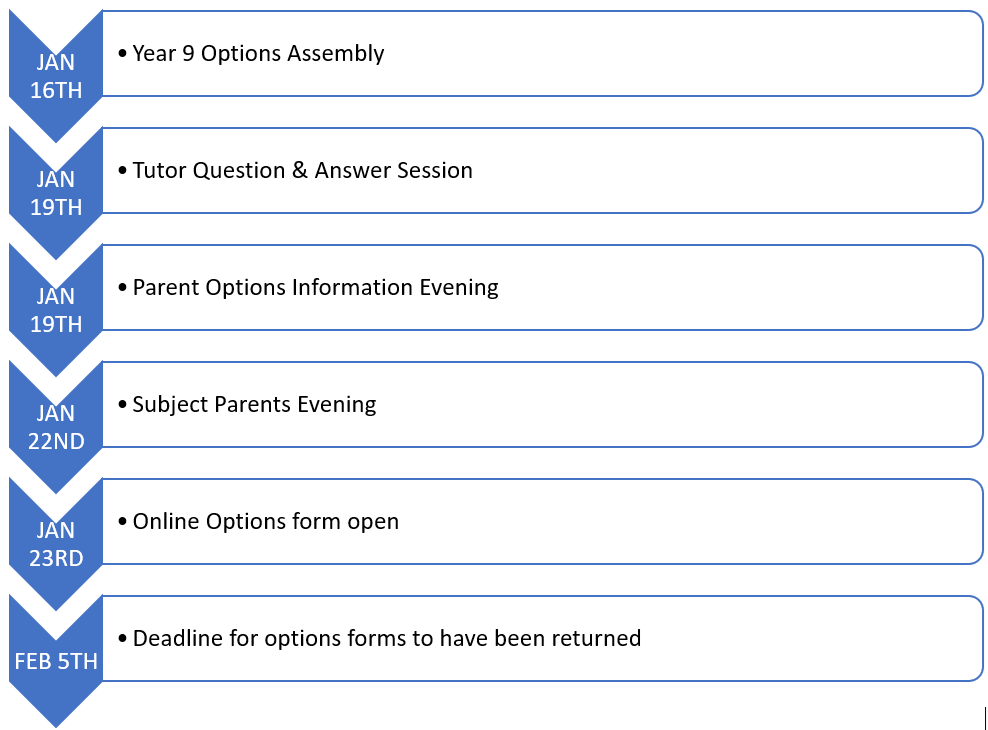Click the bullet before 'Deadline for options forms'
Image resolution: width=988 pixels, height=730 pixels.
coord(122,640)
